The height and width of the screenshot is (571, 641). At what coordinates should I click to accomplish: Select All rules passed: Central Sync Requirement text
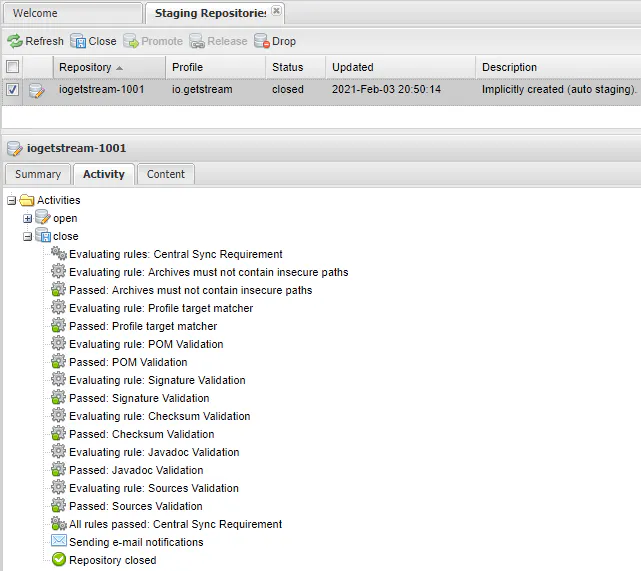(x=176, y=524)
